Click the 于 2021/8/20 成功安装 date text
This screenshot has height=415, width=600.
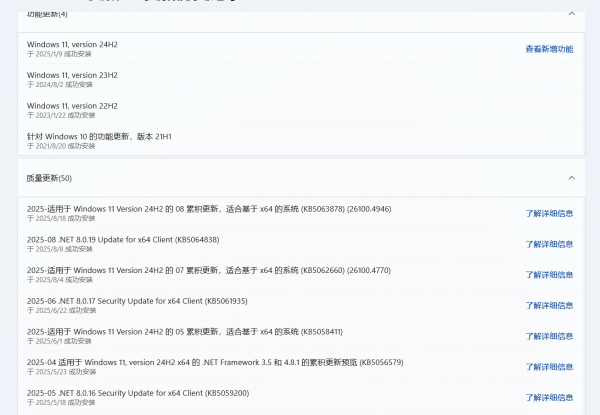tap(61, 146)
